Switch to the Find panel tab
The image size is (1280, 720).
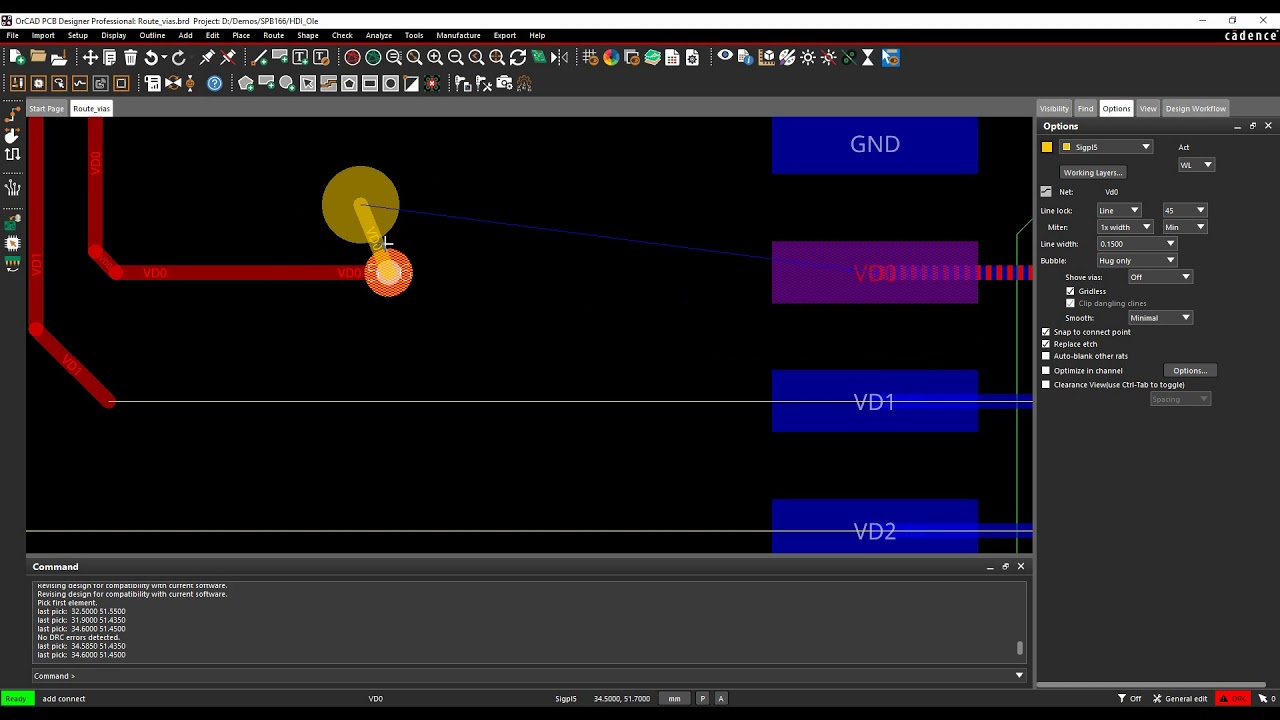(1085, 108)
